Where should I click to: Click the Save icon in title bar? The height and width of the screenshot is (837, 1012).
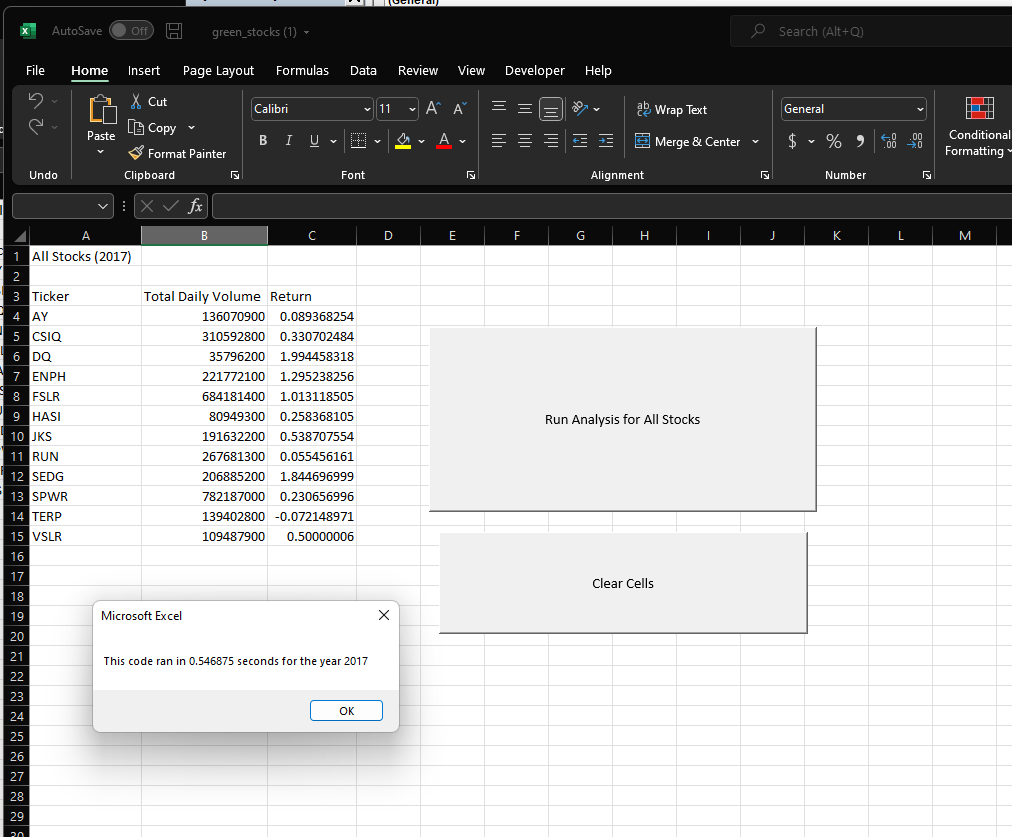tap(174, 31)
